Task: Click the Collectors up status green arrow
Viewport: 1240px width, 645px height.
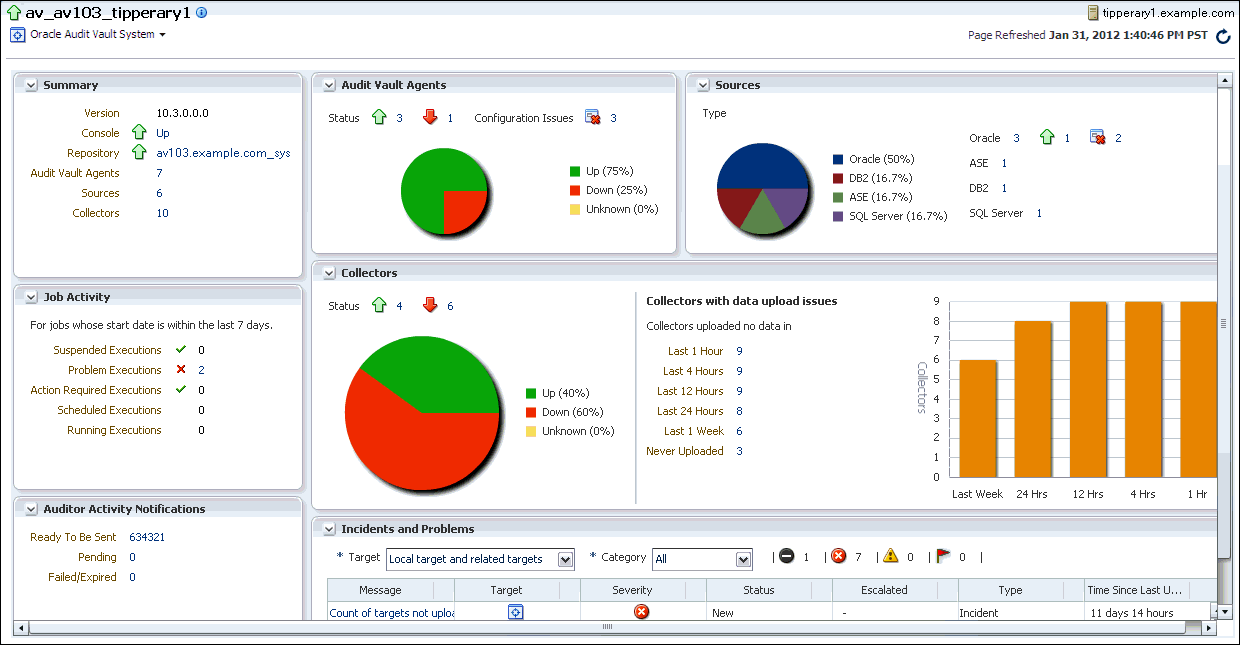Action: pyautogui.click(x=379, y=306)
